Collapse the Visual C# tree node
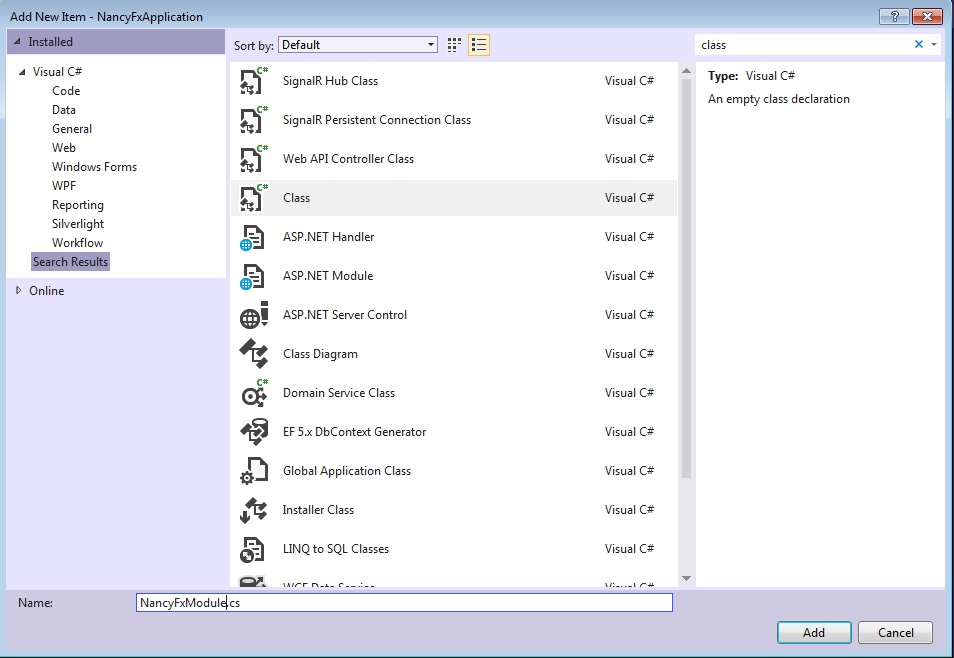 click(x=22, y=72)
